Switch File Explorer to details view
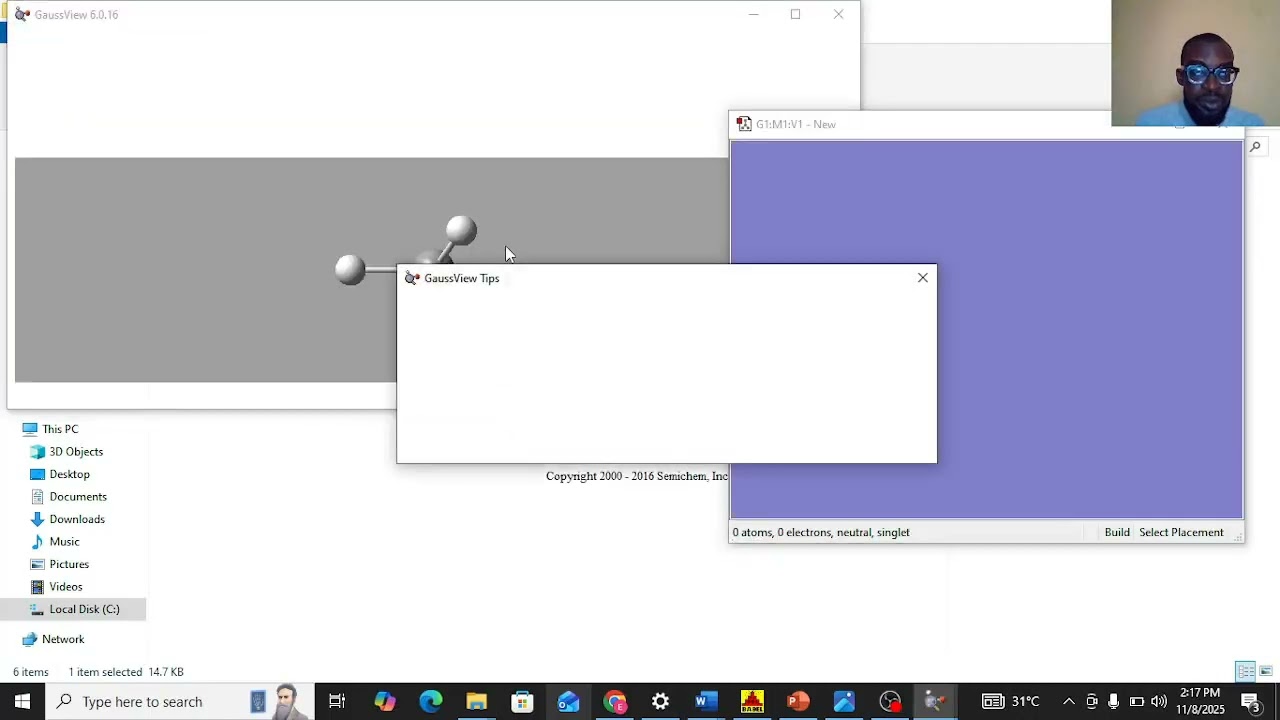This screenshot has width=1280, height=720. (x=1245, y=671)
